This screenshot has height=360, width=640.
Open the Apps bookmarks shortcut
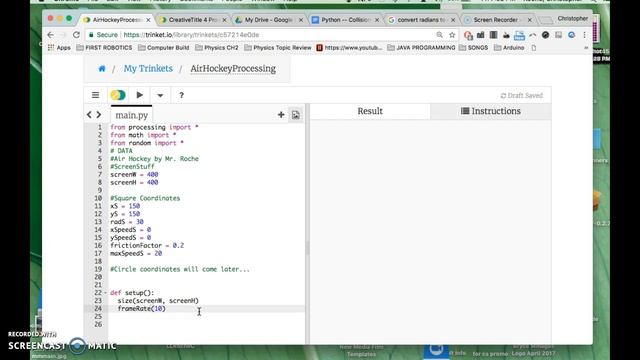[x=59, y=48]
